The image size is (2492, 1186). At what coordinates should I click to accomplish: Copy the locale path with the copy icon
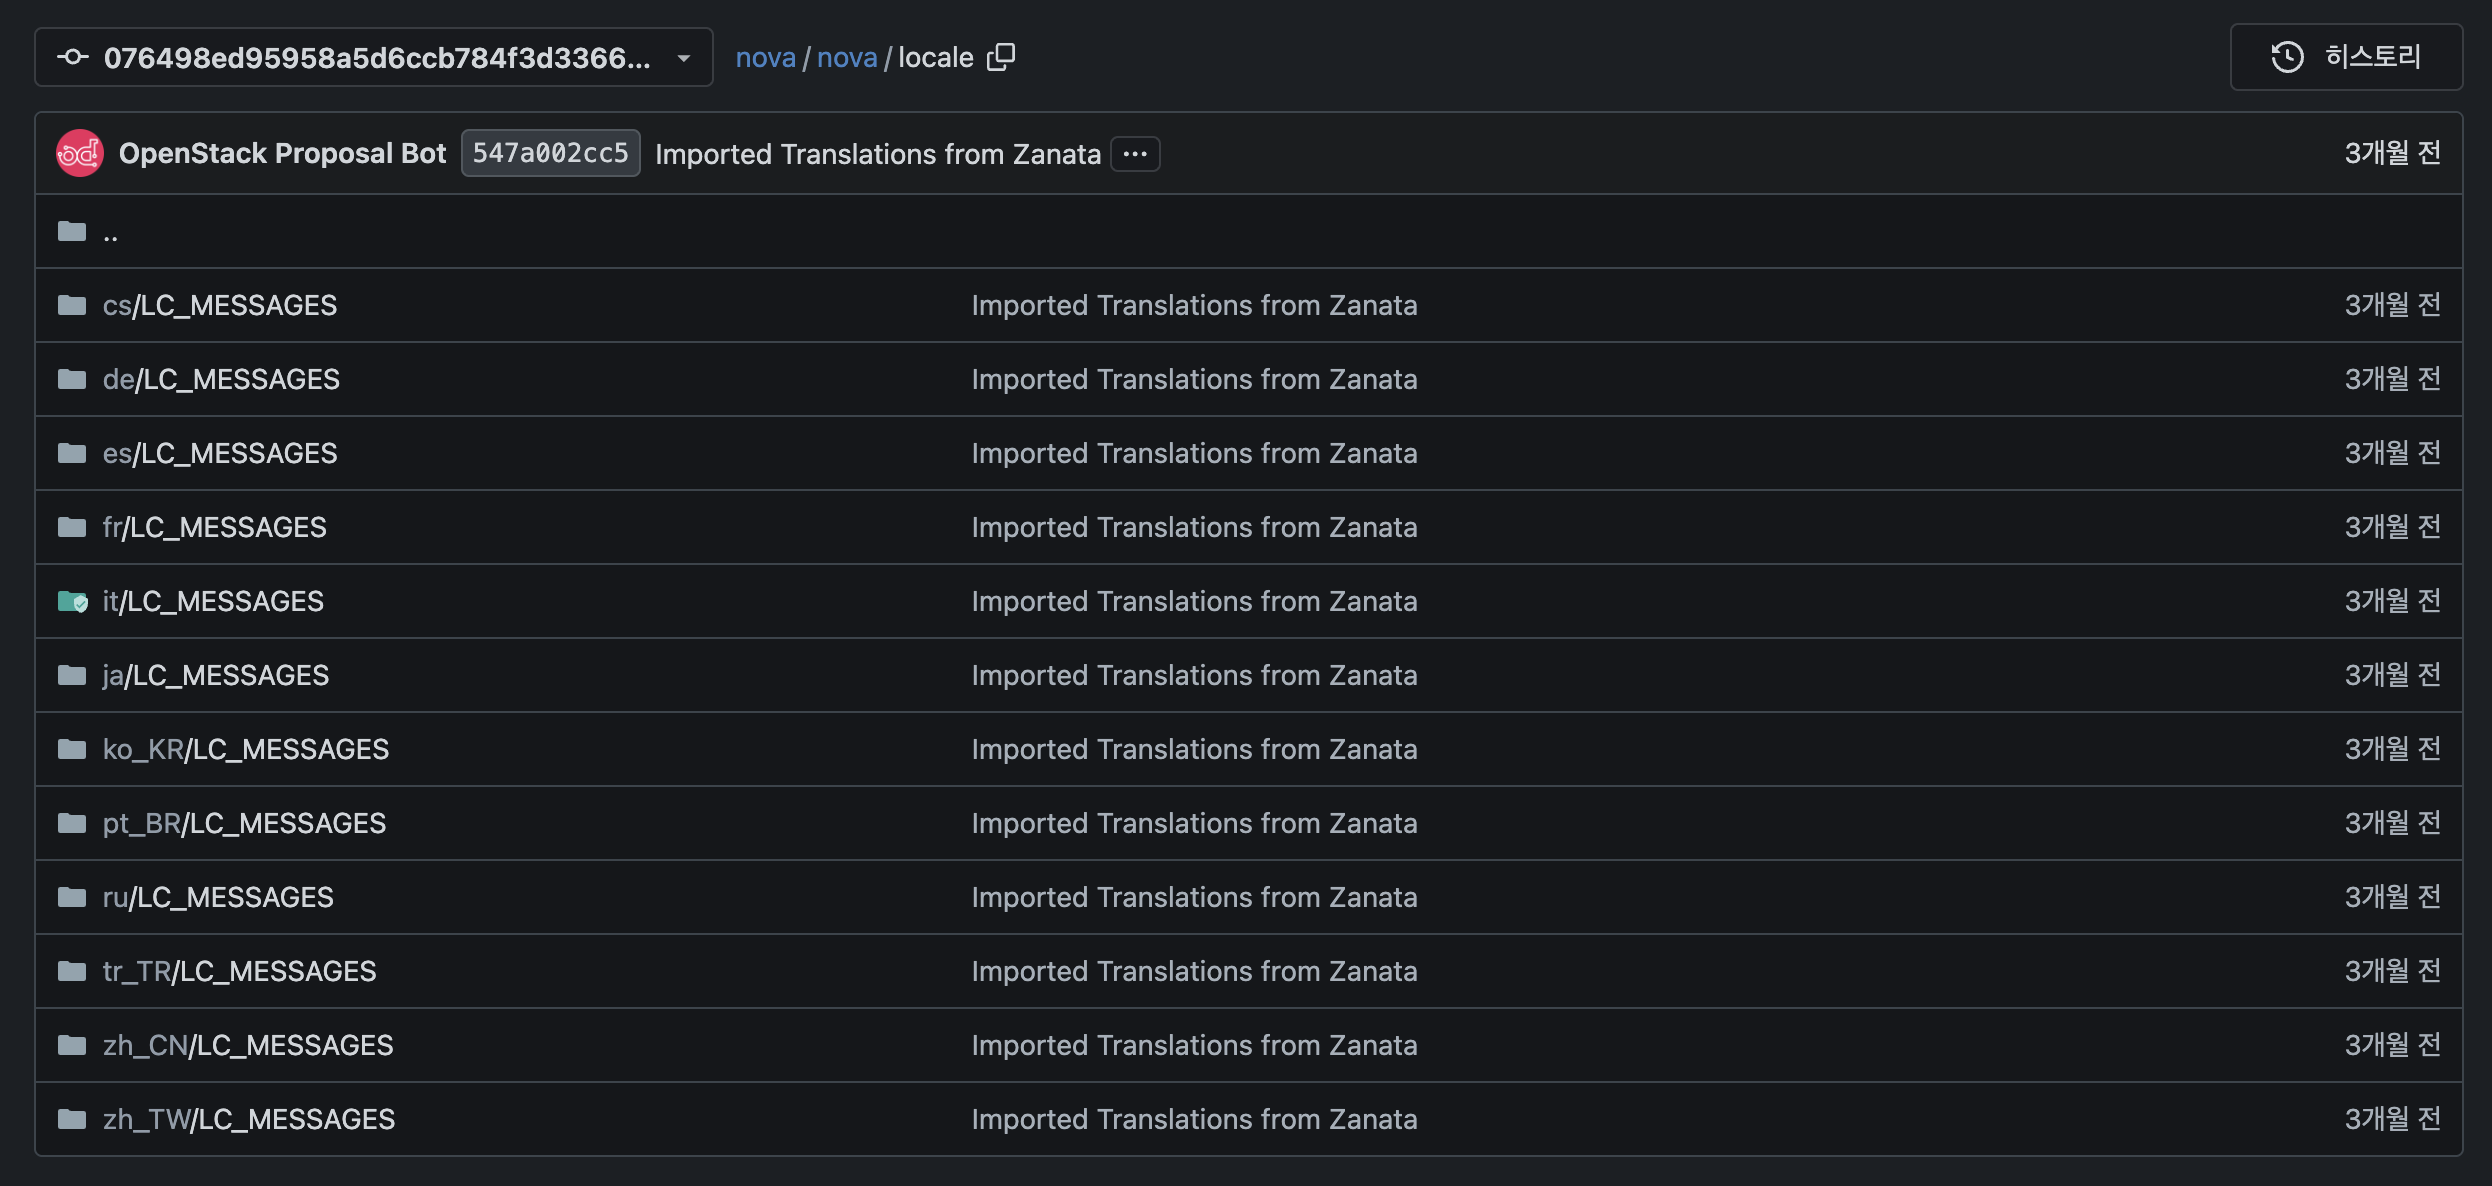click(x=1001, y=57)
